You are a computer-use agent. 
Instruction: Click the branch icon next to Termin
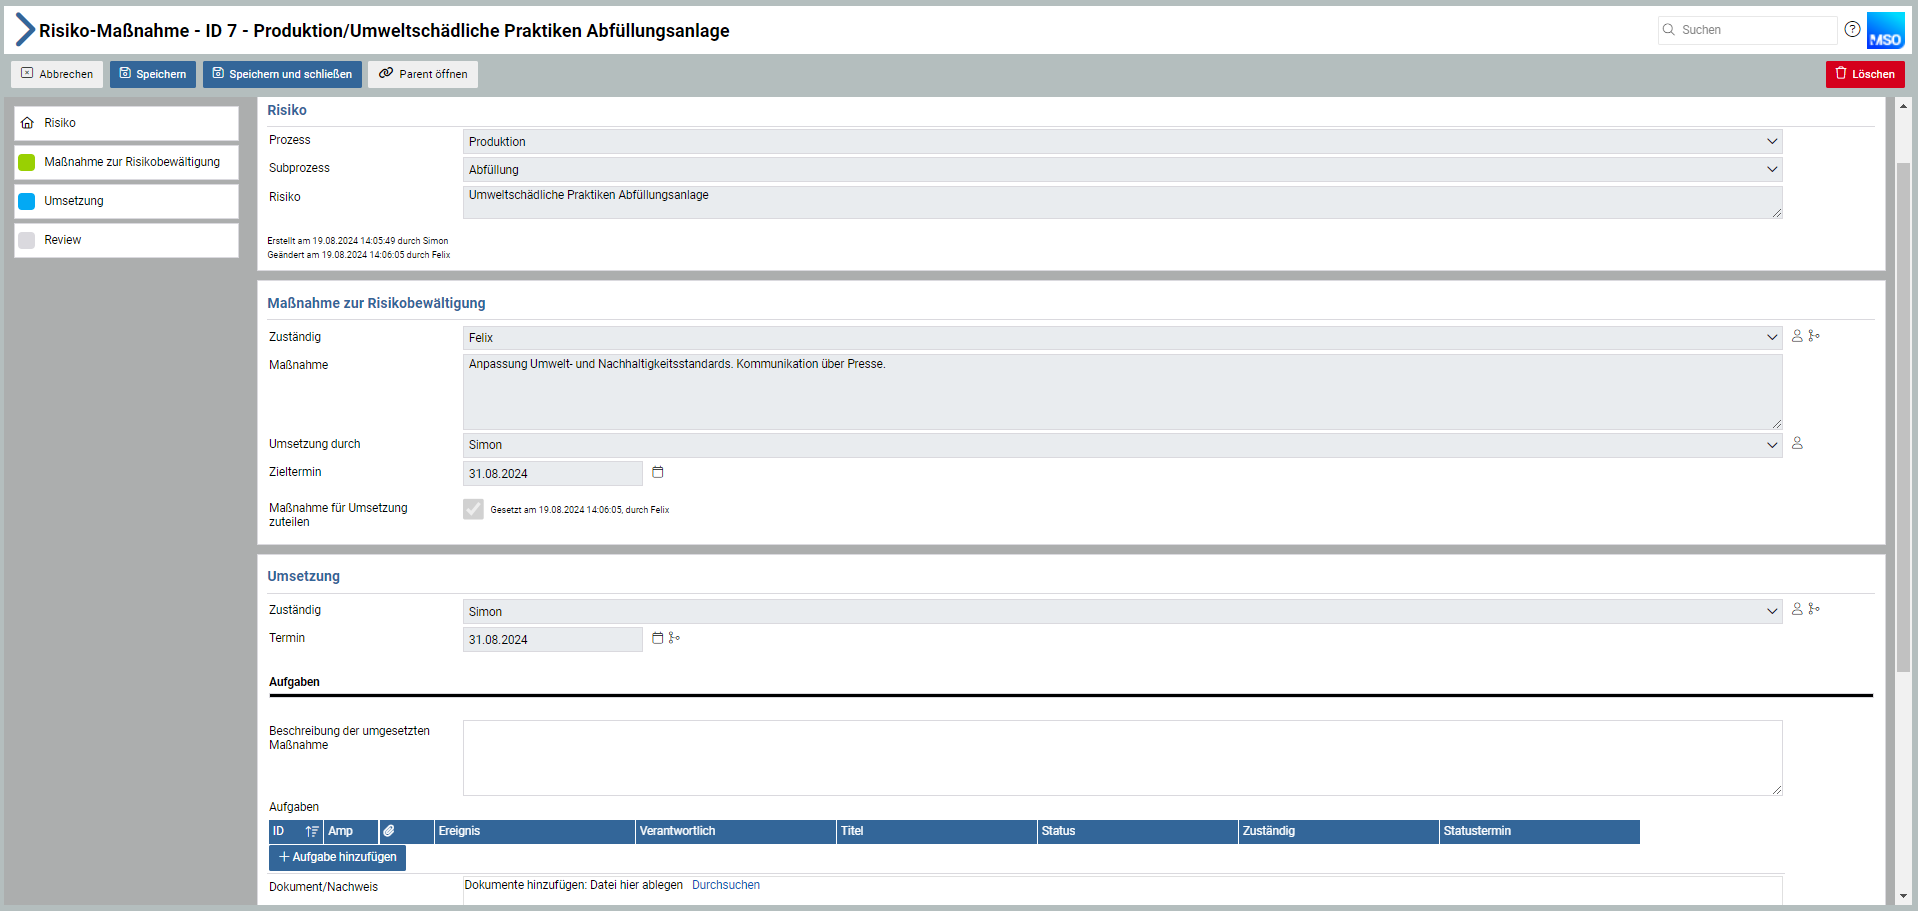674,638
